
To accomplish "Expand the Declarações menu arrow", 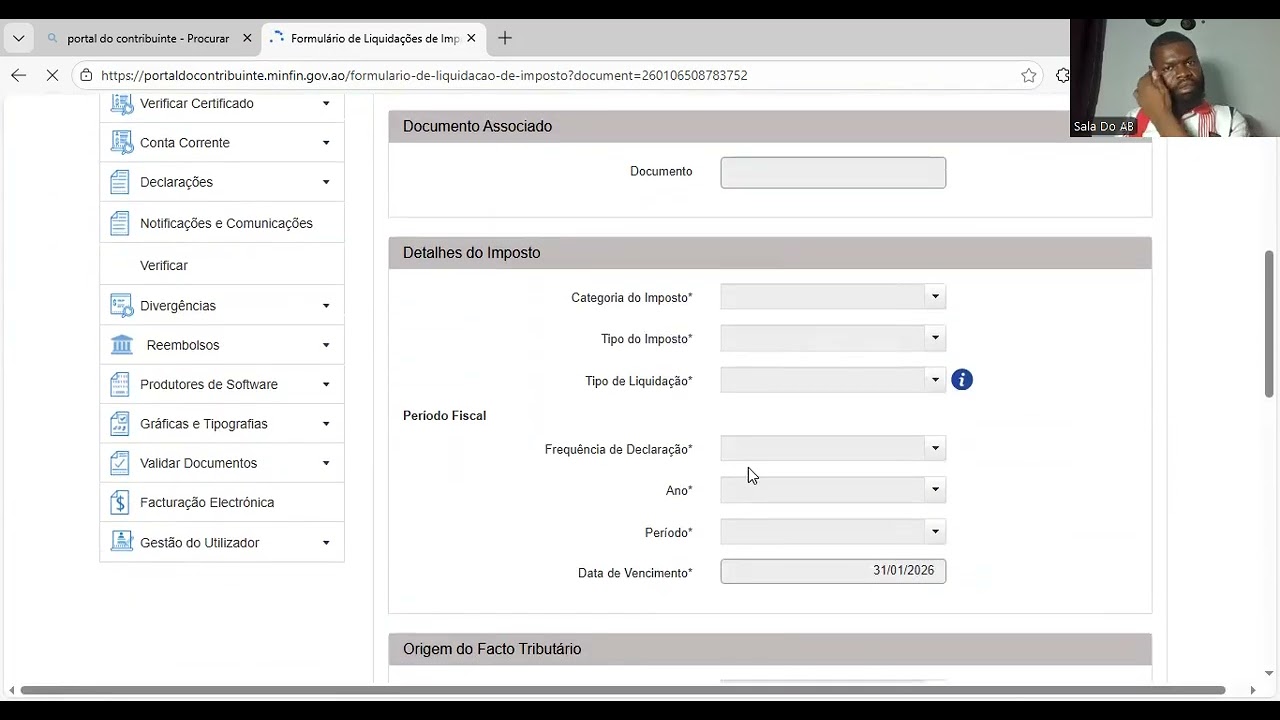I will point(326,182).
